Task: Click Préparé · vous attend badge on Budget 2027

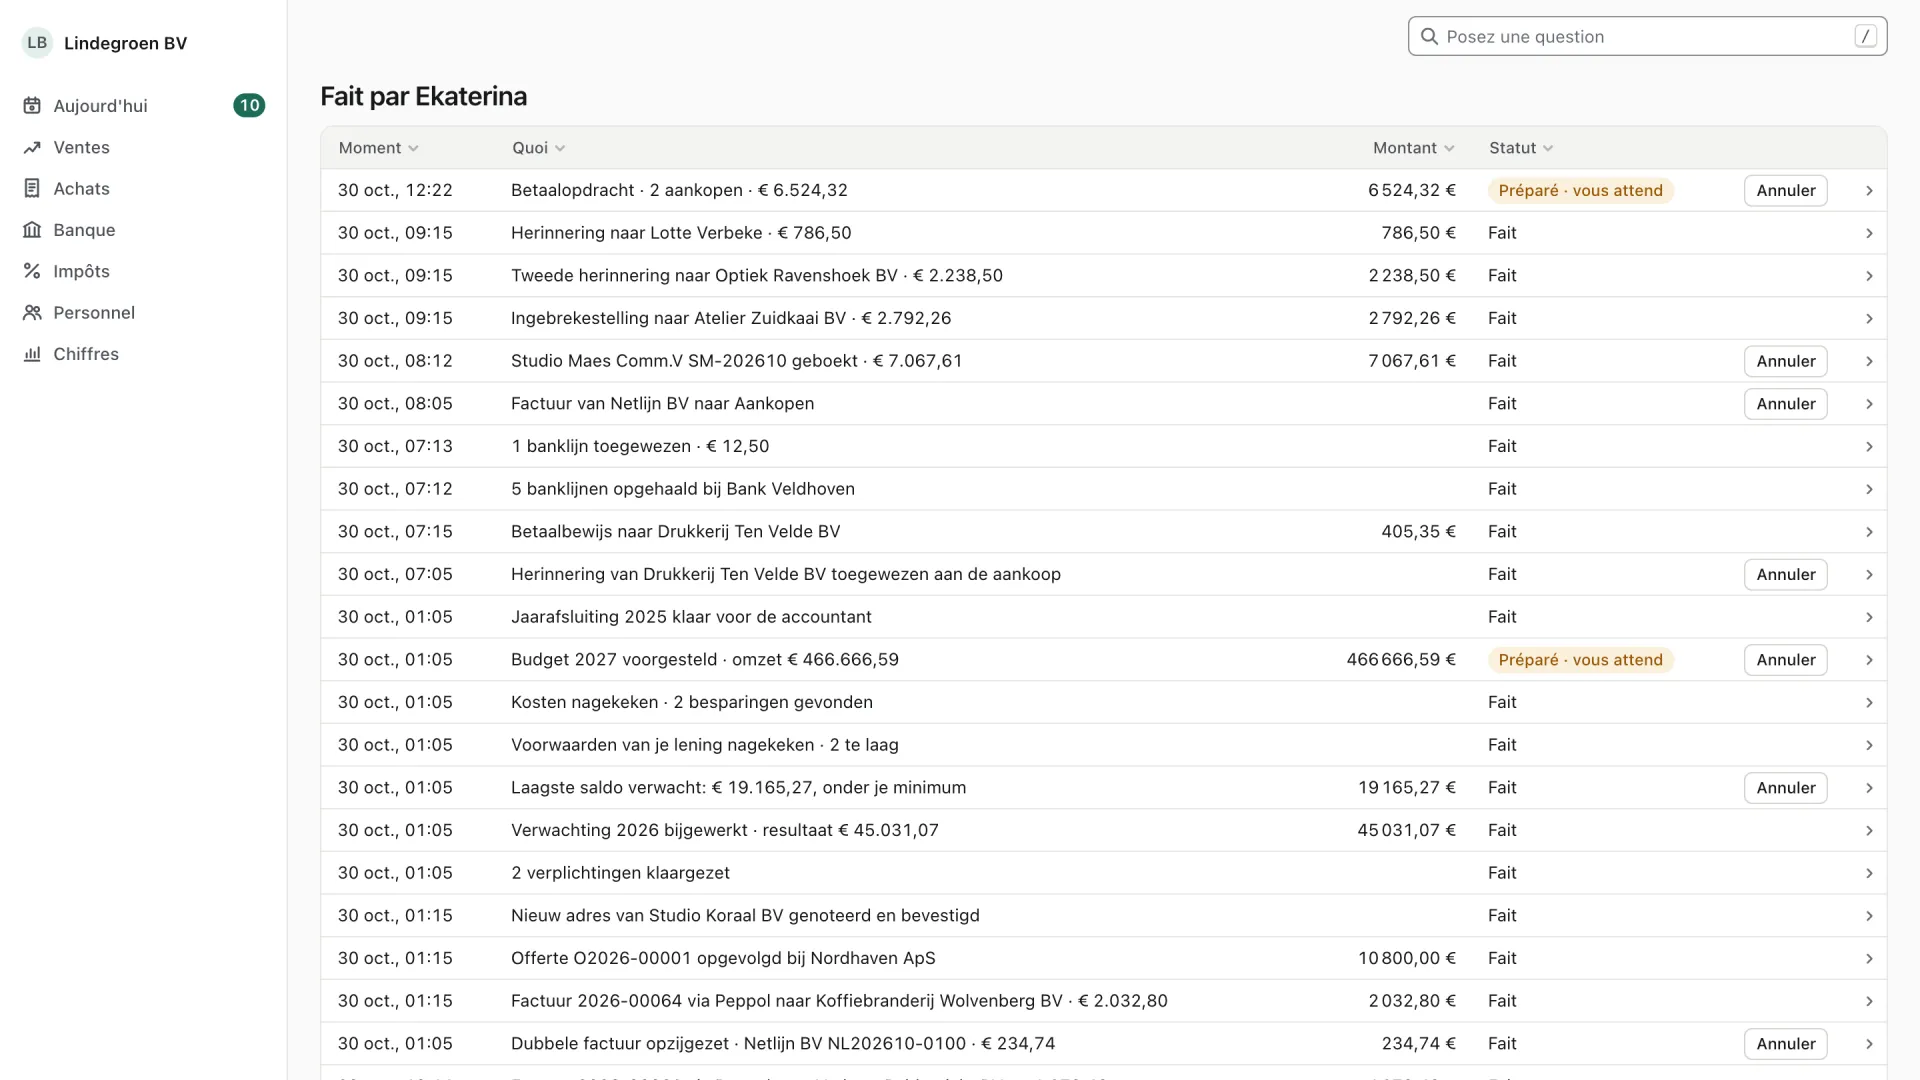Action: point(1580,660)
